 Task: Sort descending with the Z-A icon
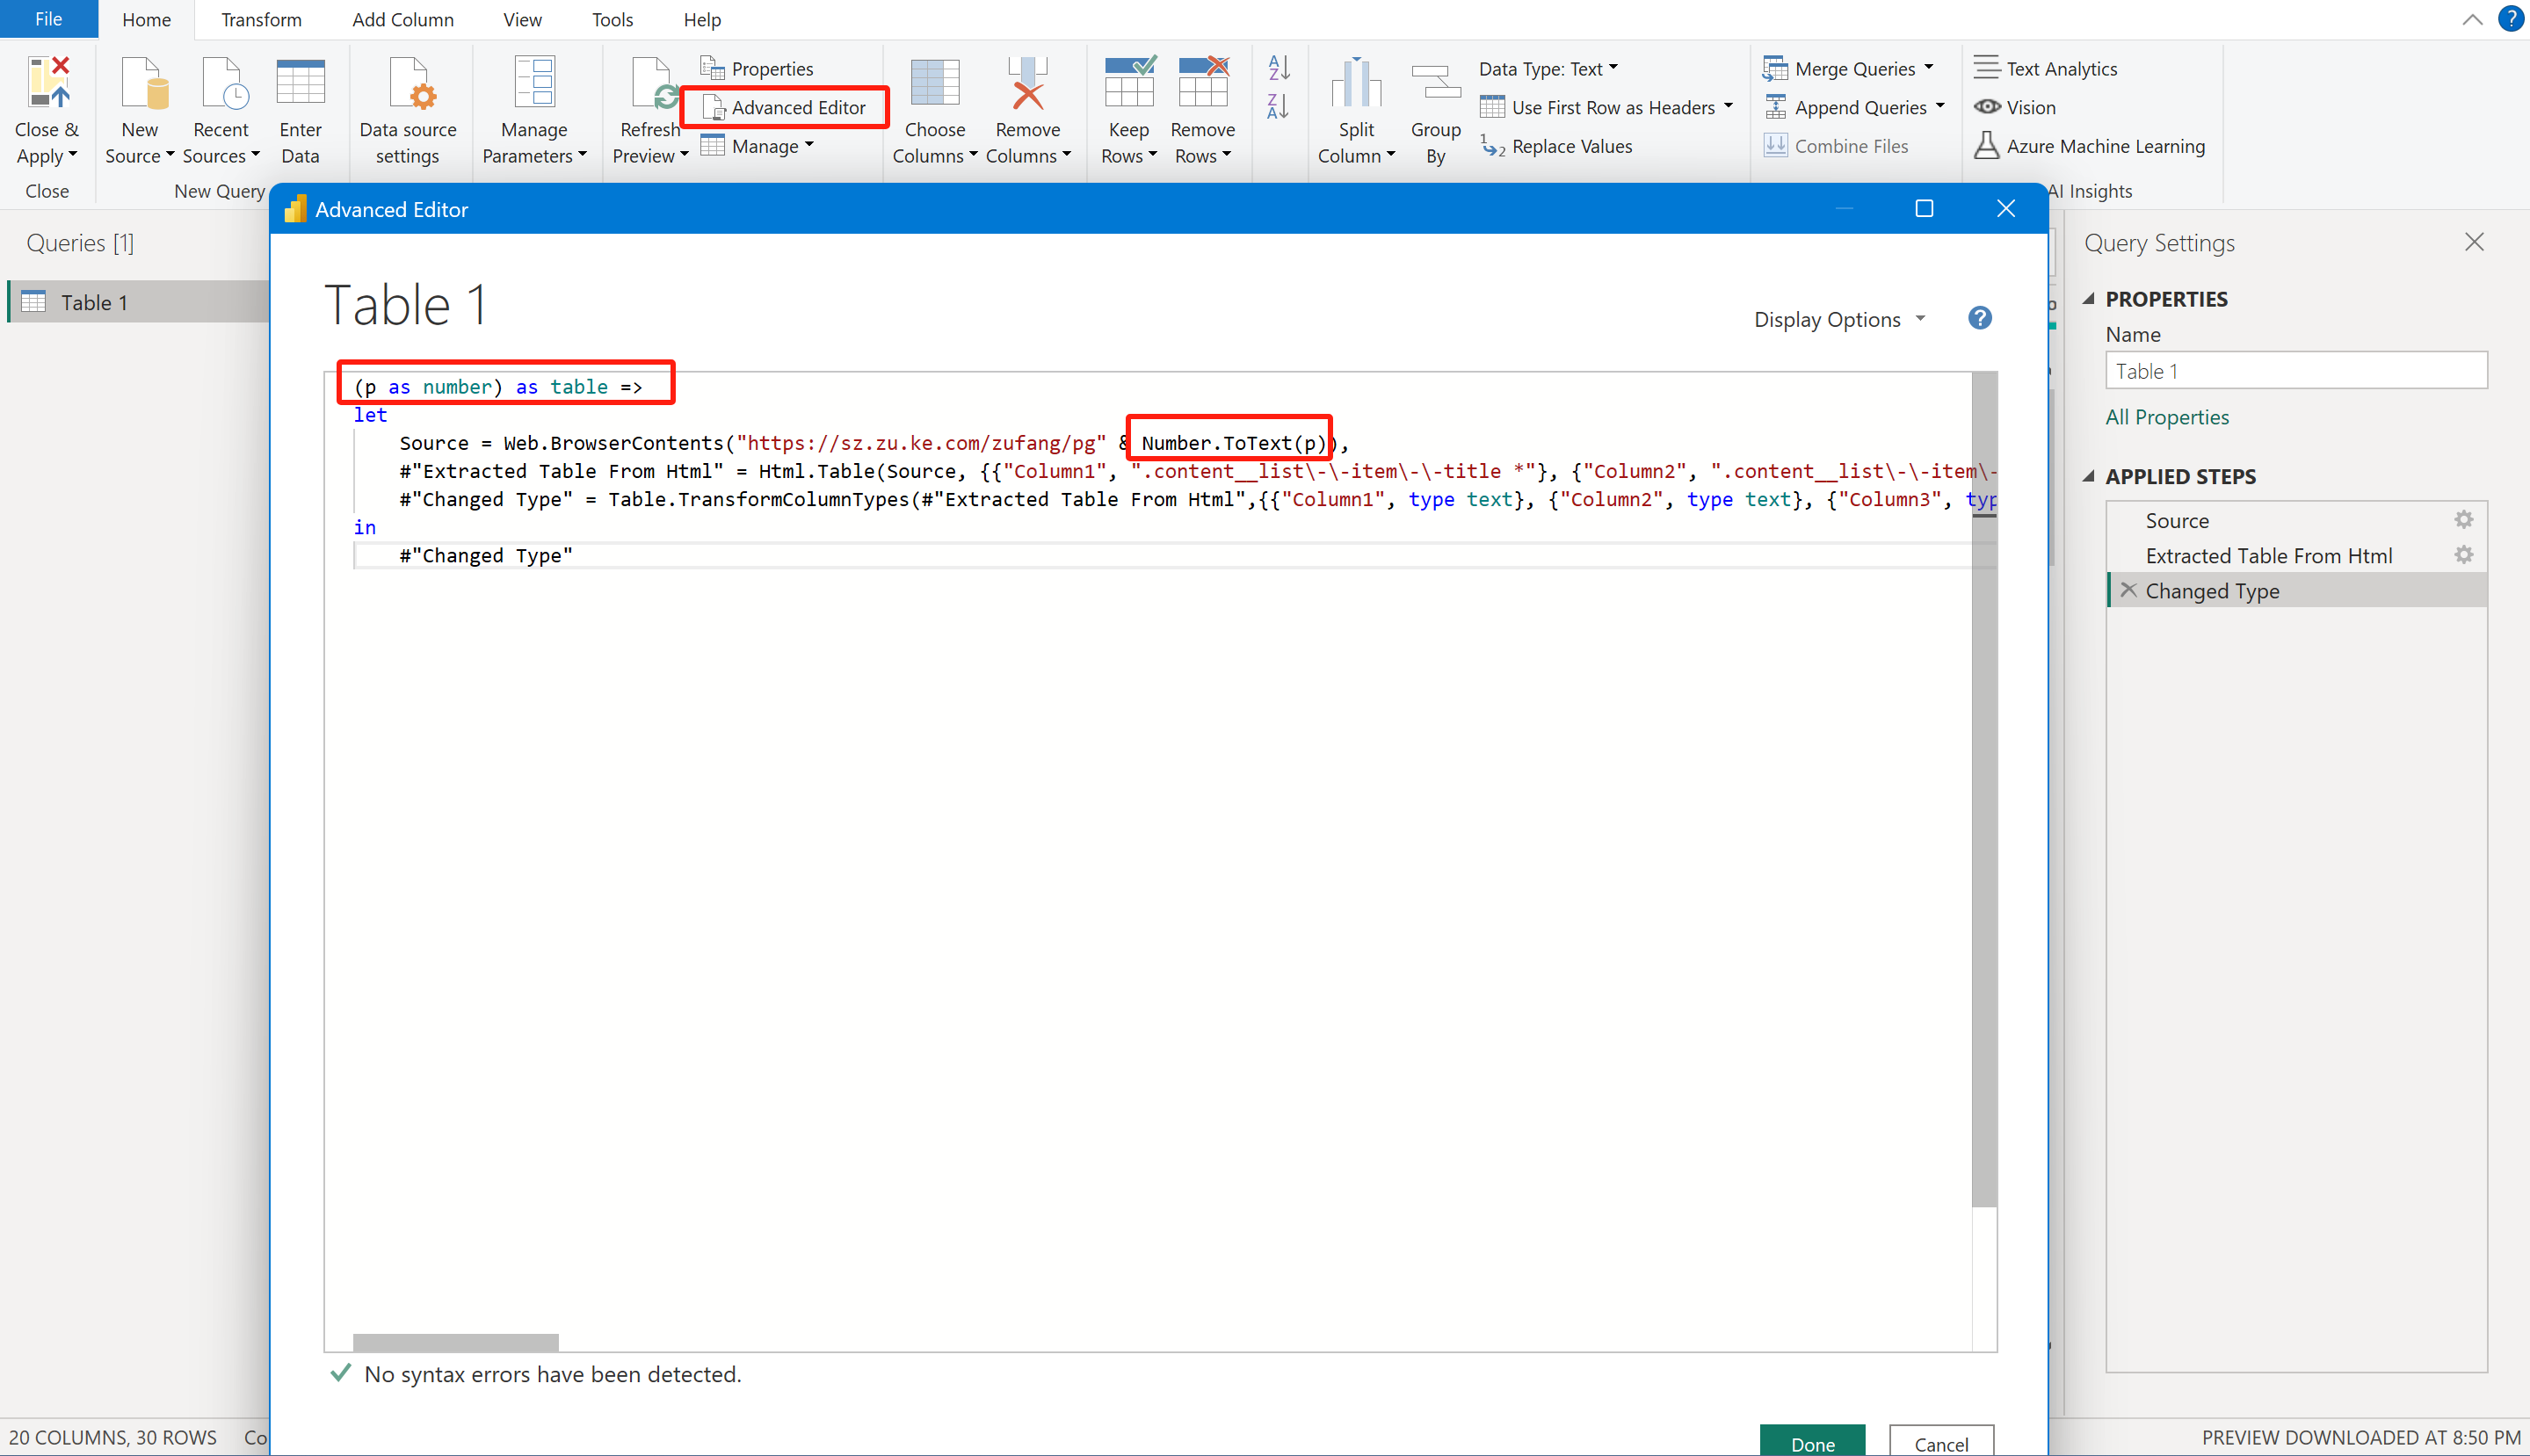click(x=1278, y=106)
